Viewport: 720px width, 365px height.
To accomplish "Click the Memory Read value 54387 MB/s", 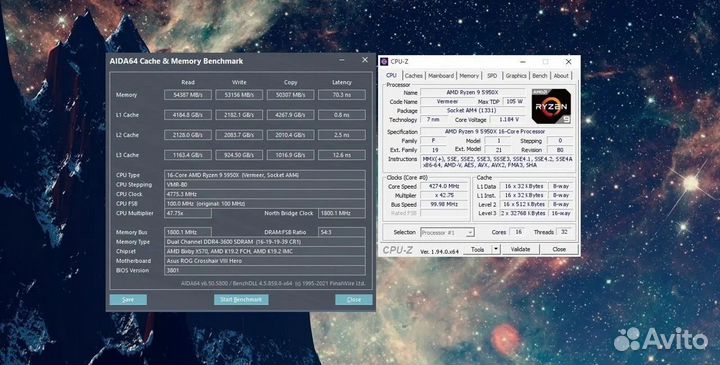I will coord(188,95).
